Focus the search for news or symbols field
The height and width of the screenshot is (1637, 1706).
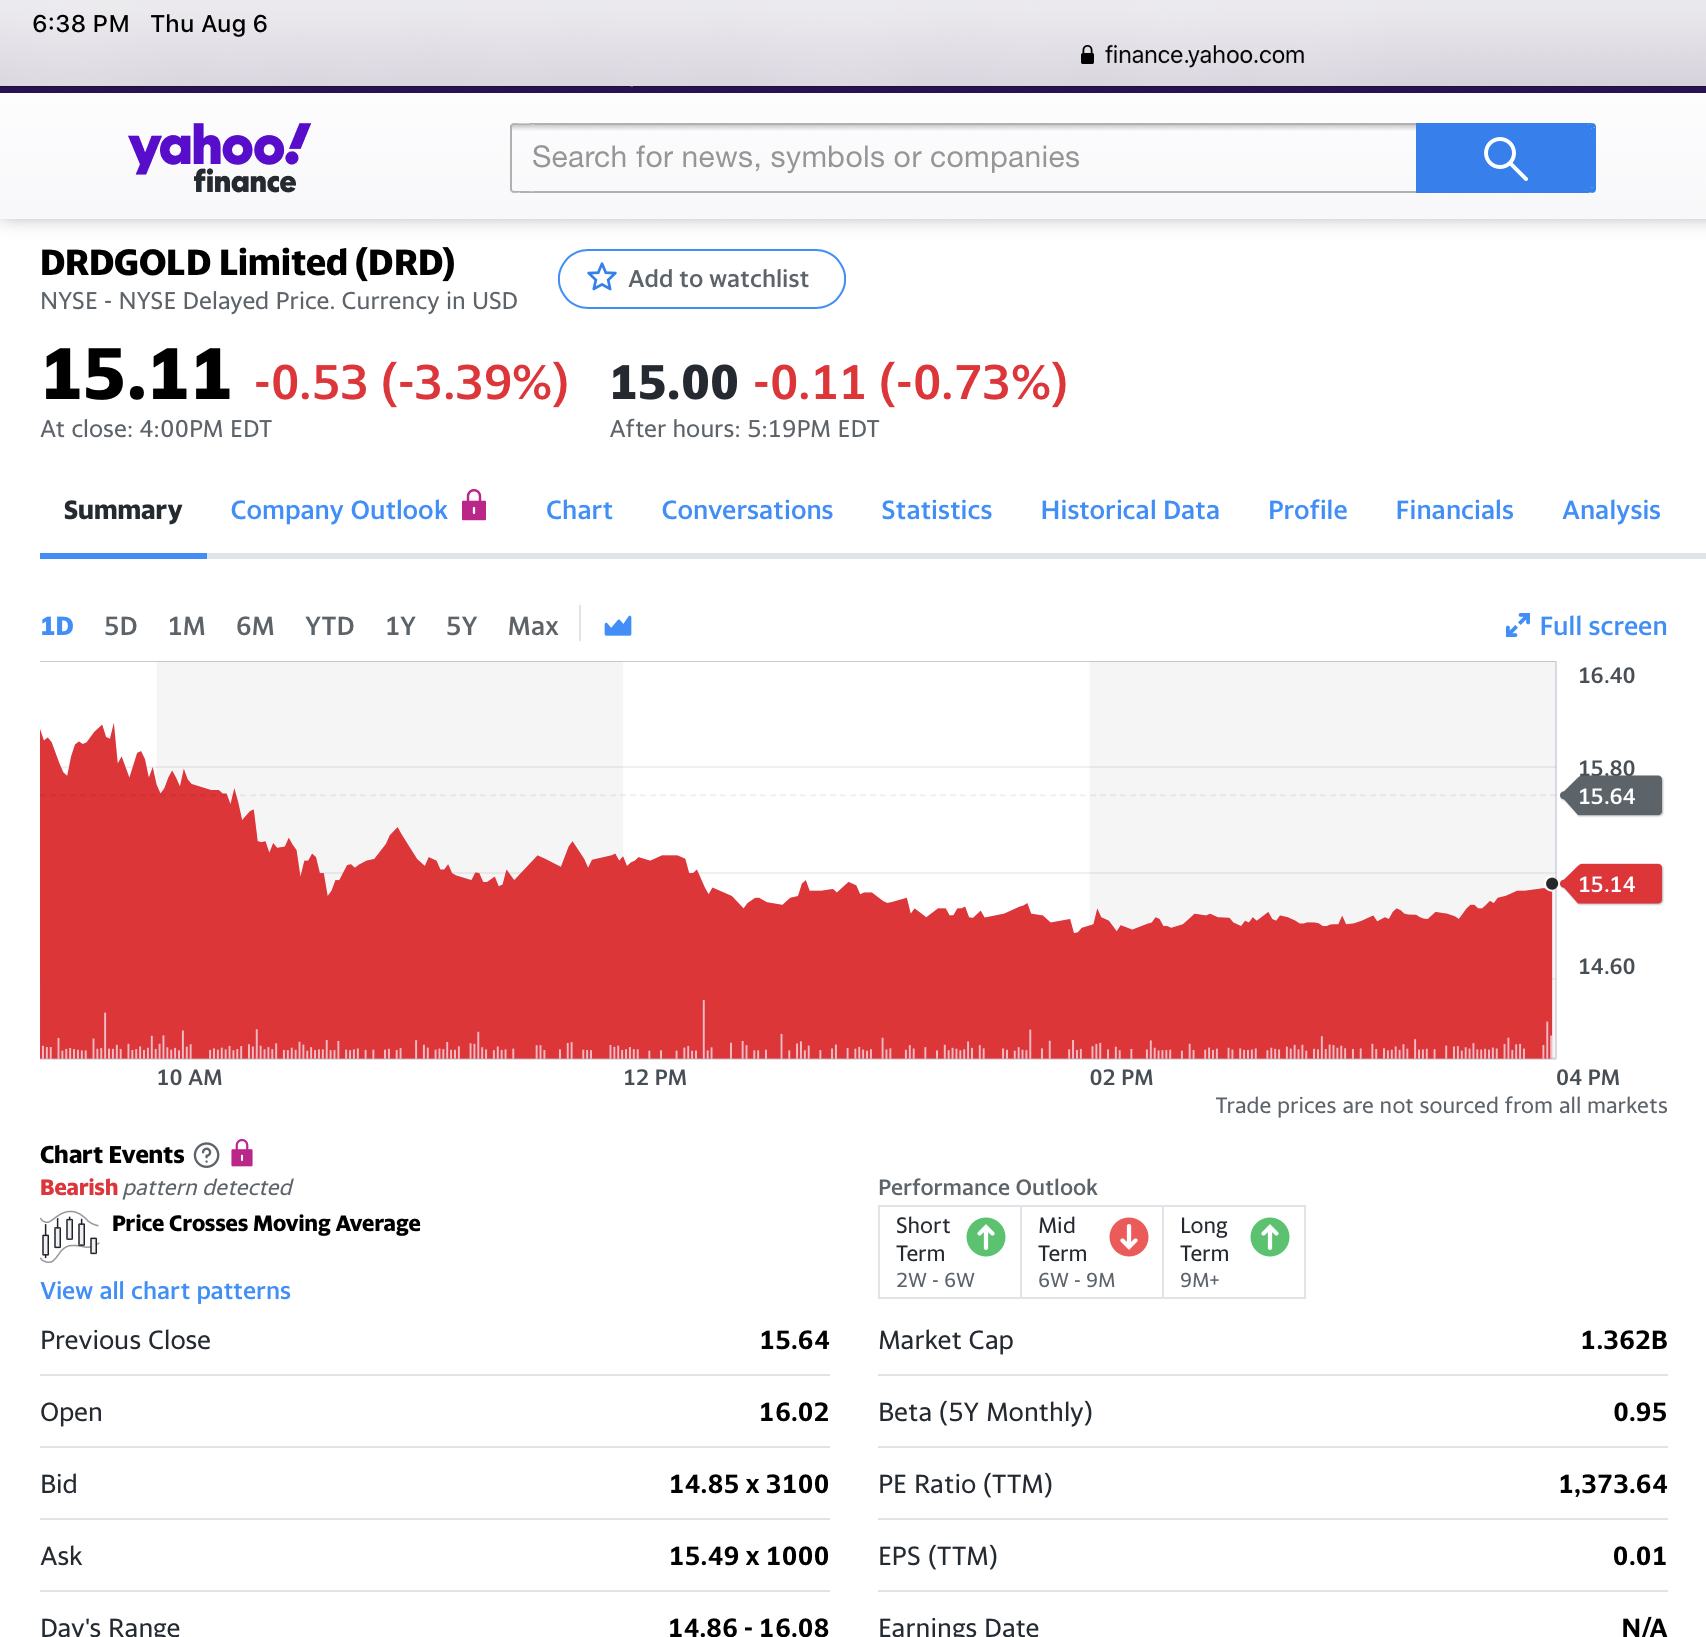[x=964, y=158]
